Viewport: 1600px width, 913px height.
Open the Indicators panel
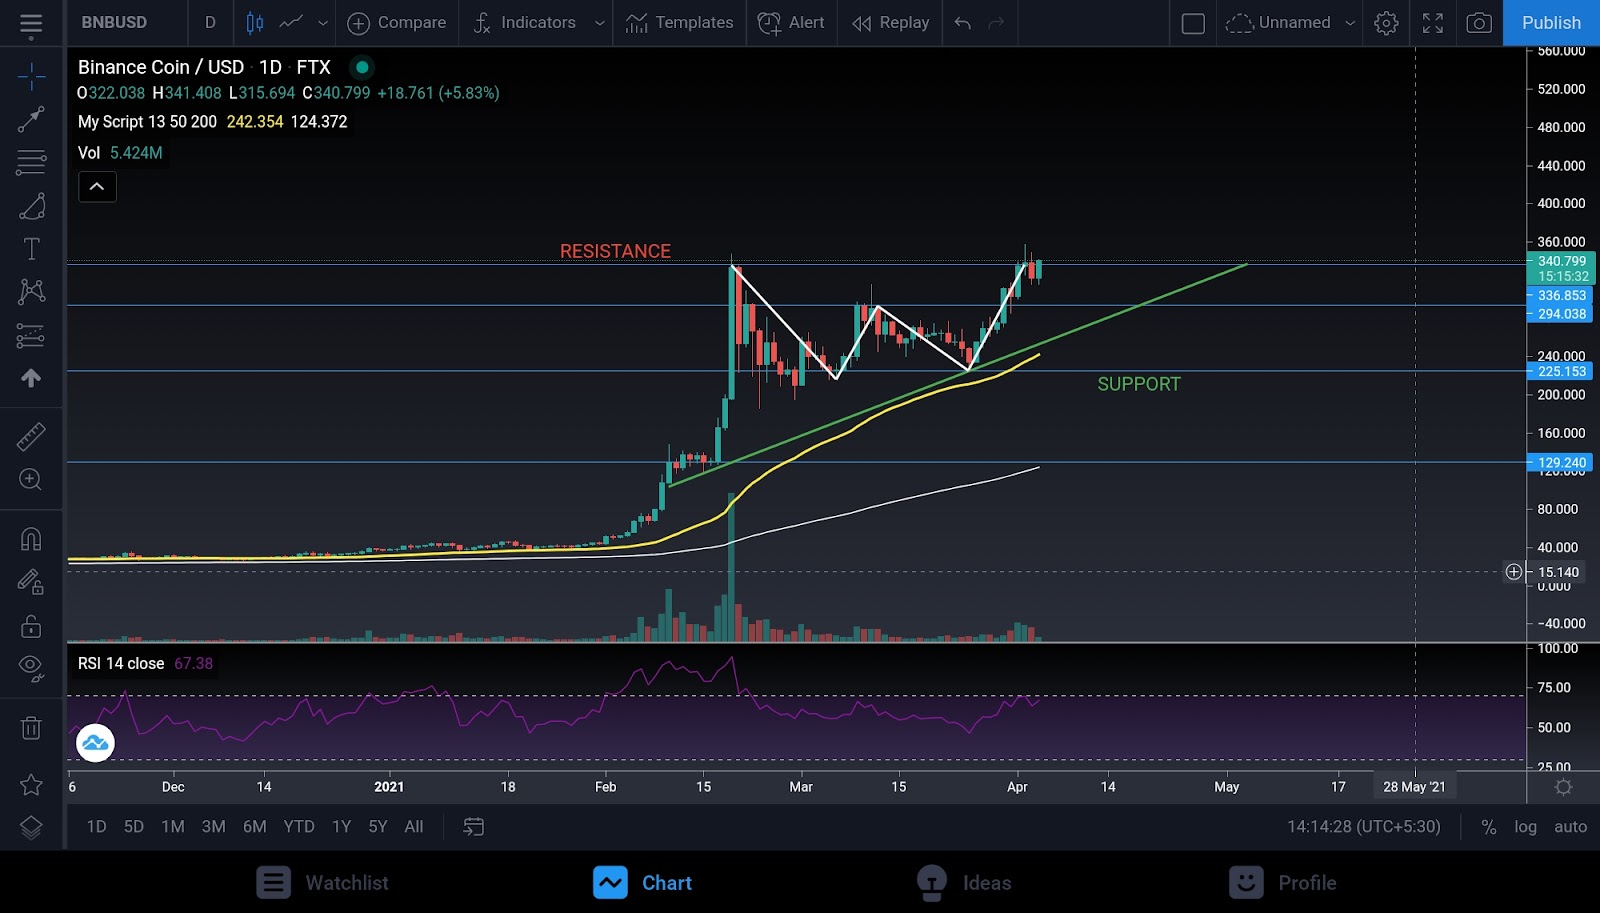tap(524, 23)
